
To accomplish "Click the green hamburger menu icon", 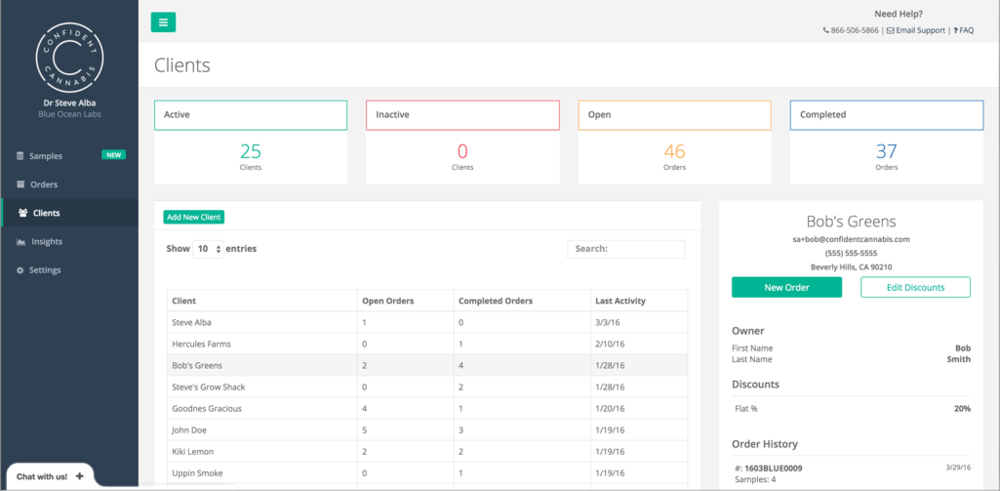I will pyautogui.click(x=163, y=22).
